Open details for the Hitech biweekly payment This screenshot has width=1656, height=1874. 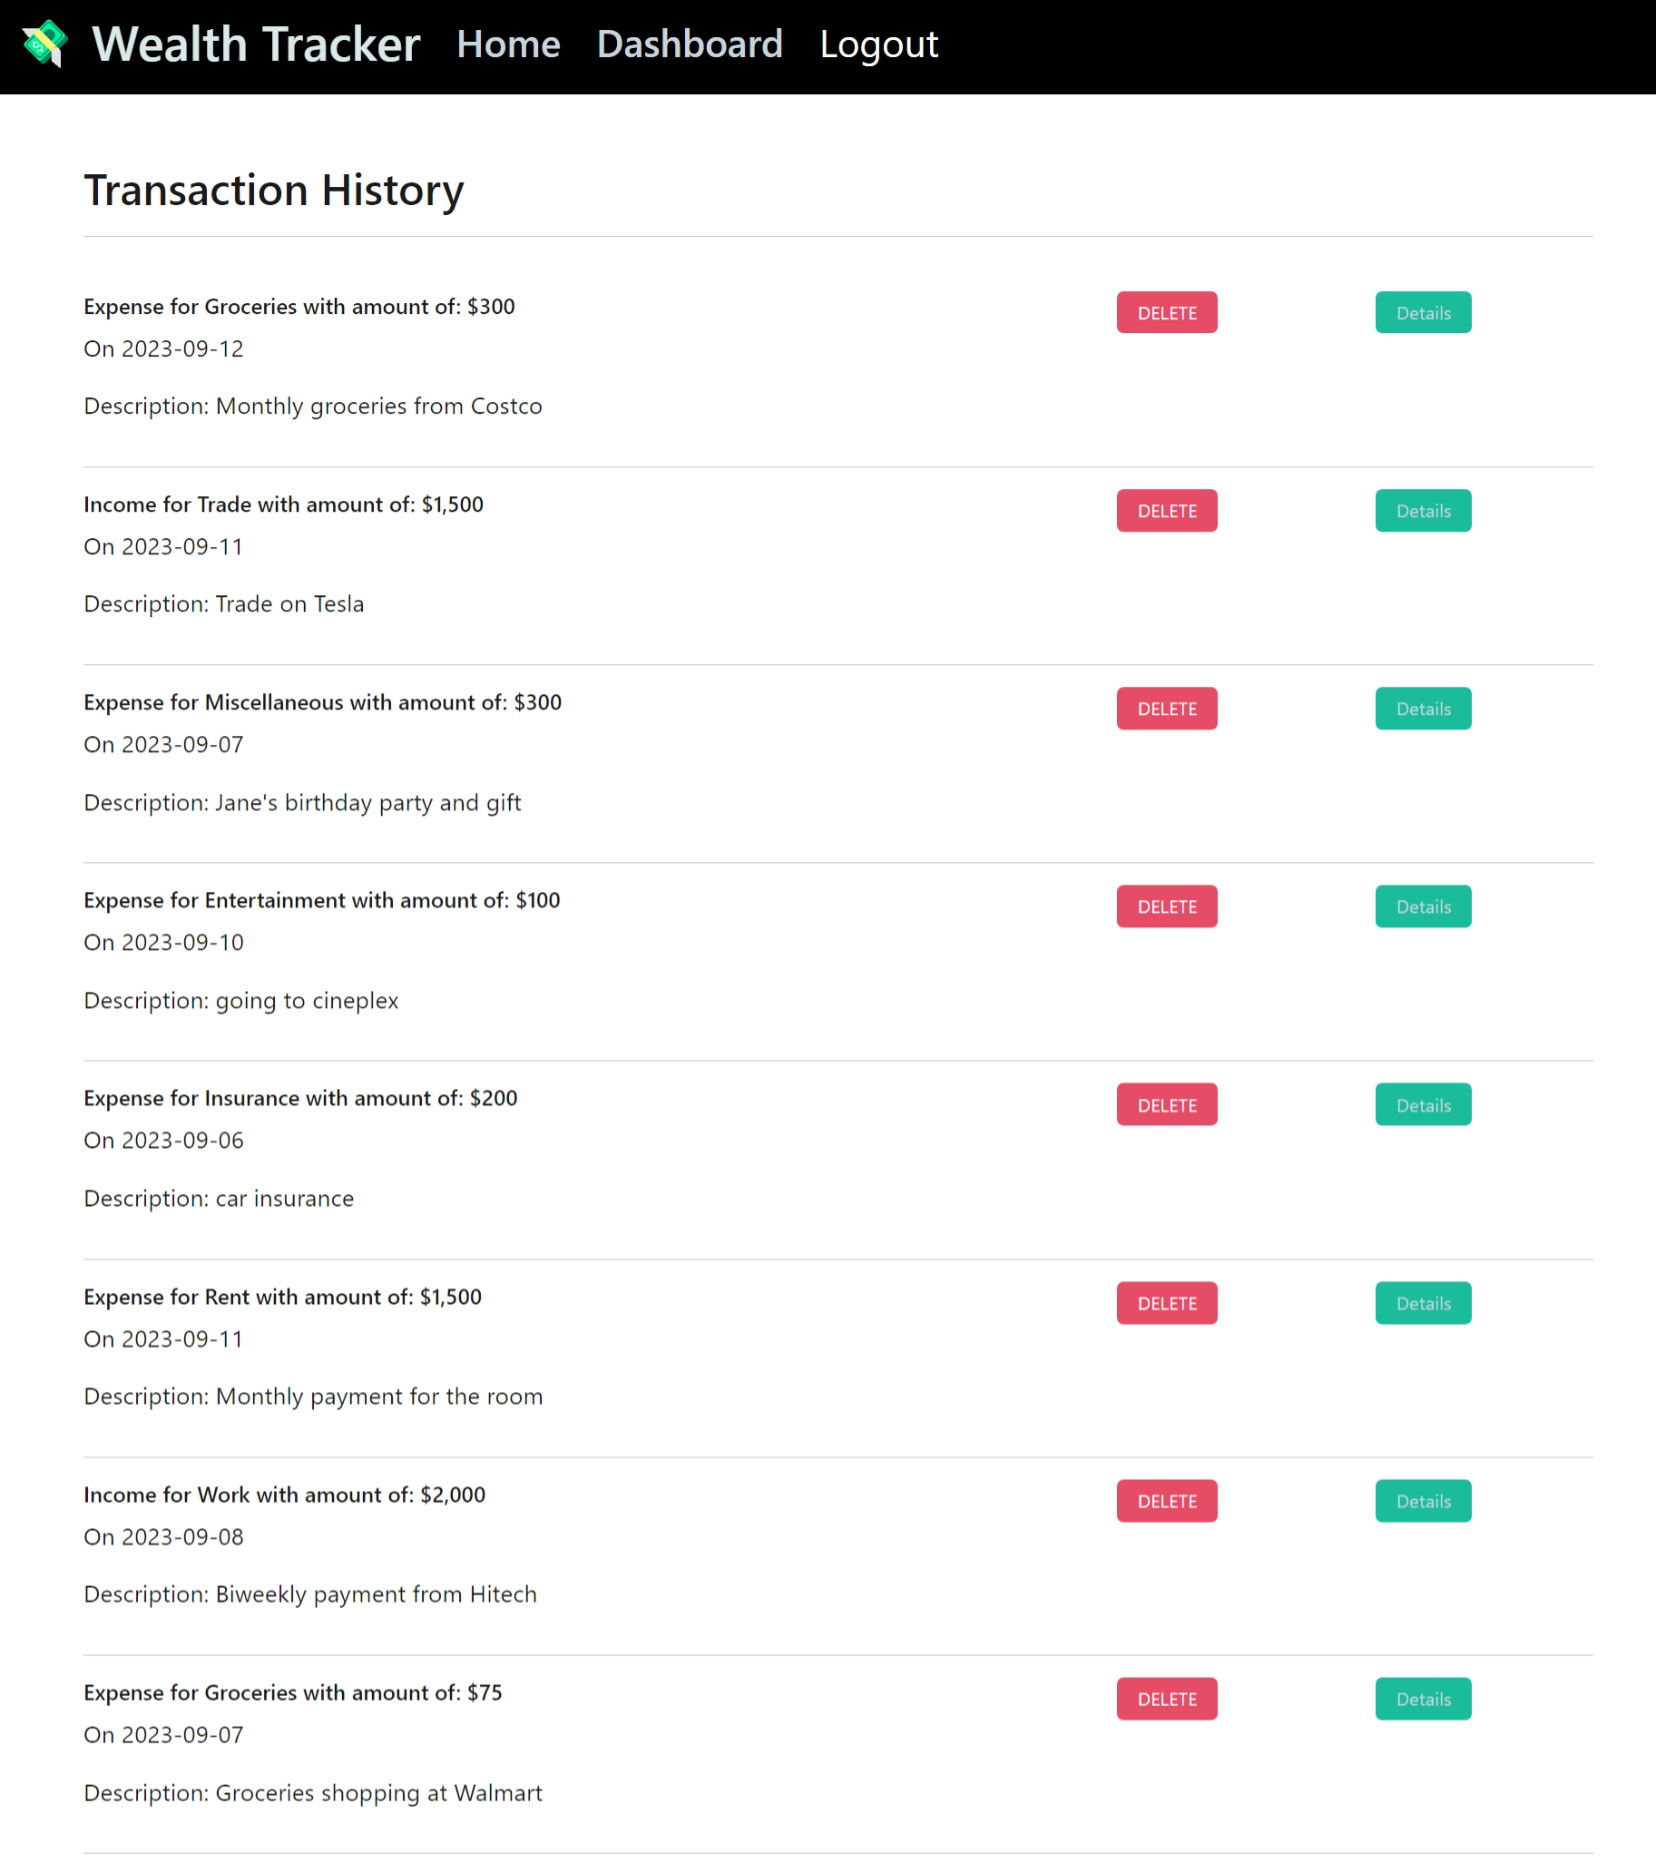[1422, 1500]
